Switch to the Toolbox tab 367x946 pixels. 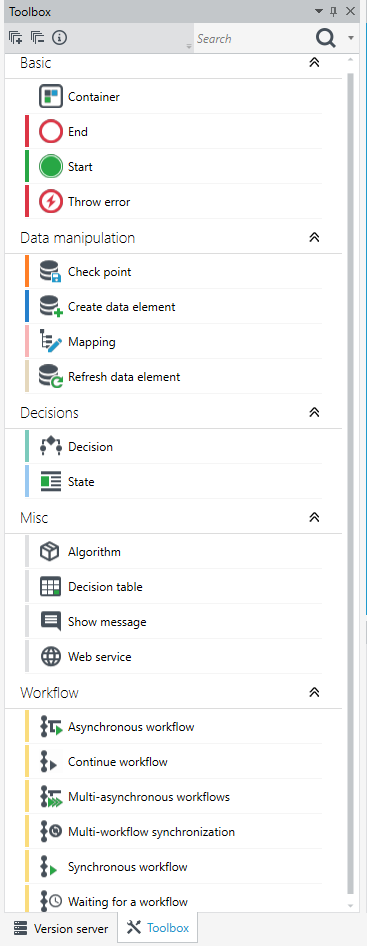coord(158,928)
